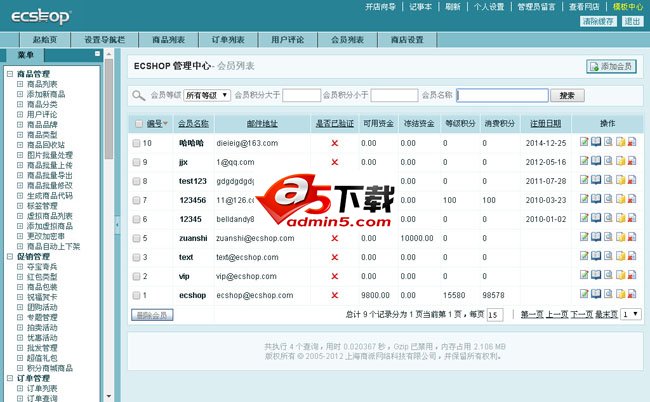Click the edit pencil icon for member zuanshi
Image resolution: width=650 pixels, height=402 pixels.
(584, 237)
